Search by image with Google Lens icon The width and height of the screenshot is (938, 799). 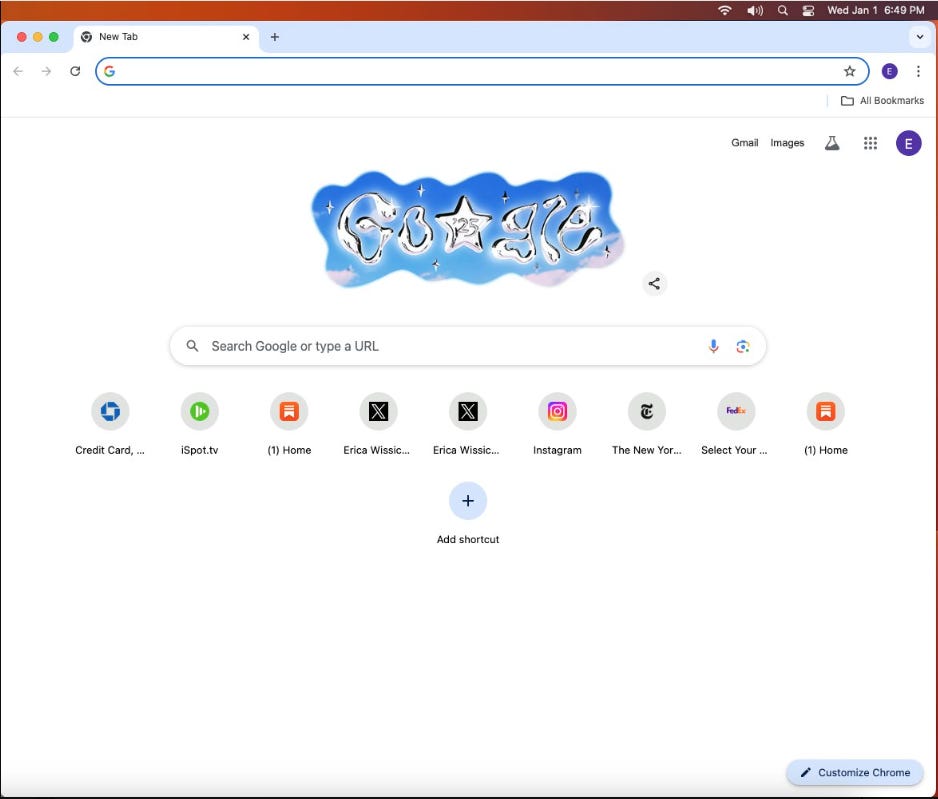pos(742,346)
